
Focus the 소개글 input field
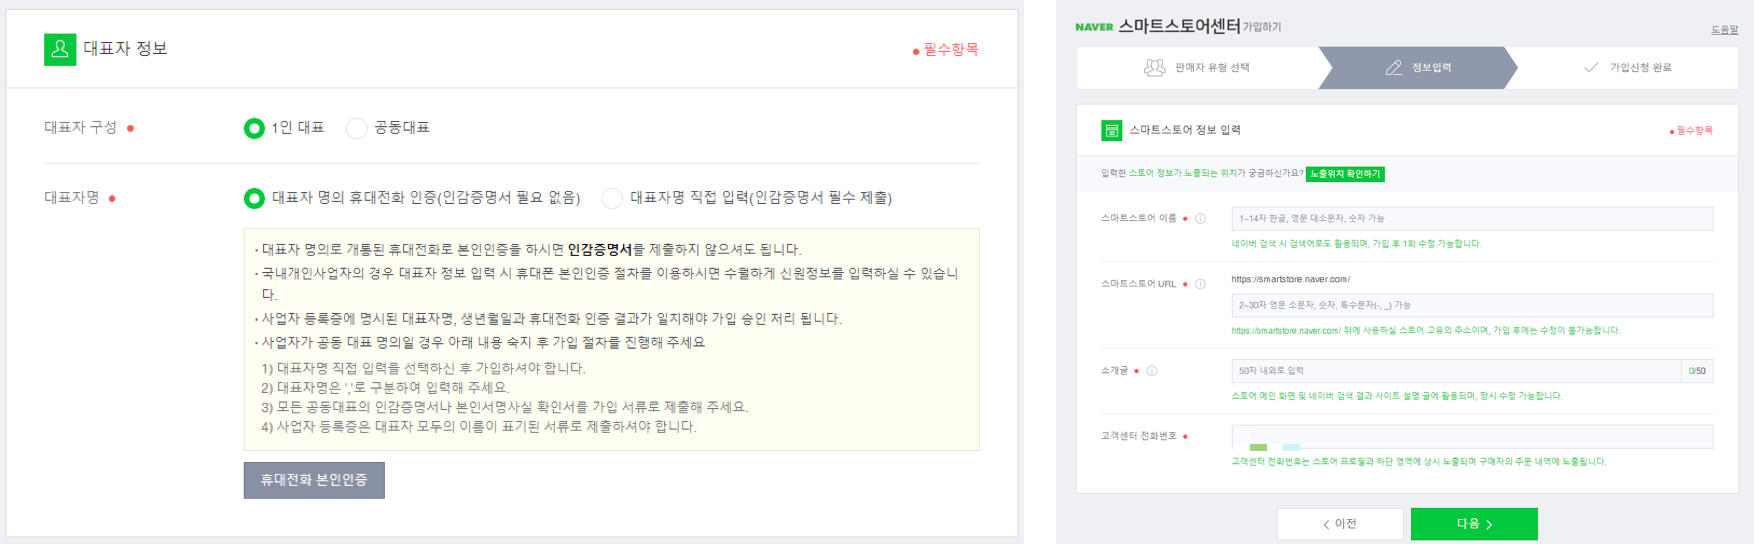1456,371
